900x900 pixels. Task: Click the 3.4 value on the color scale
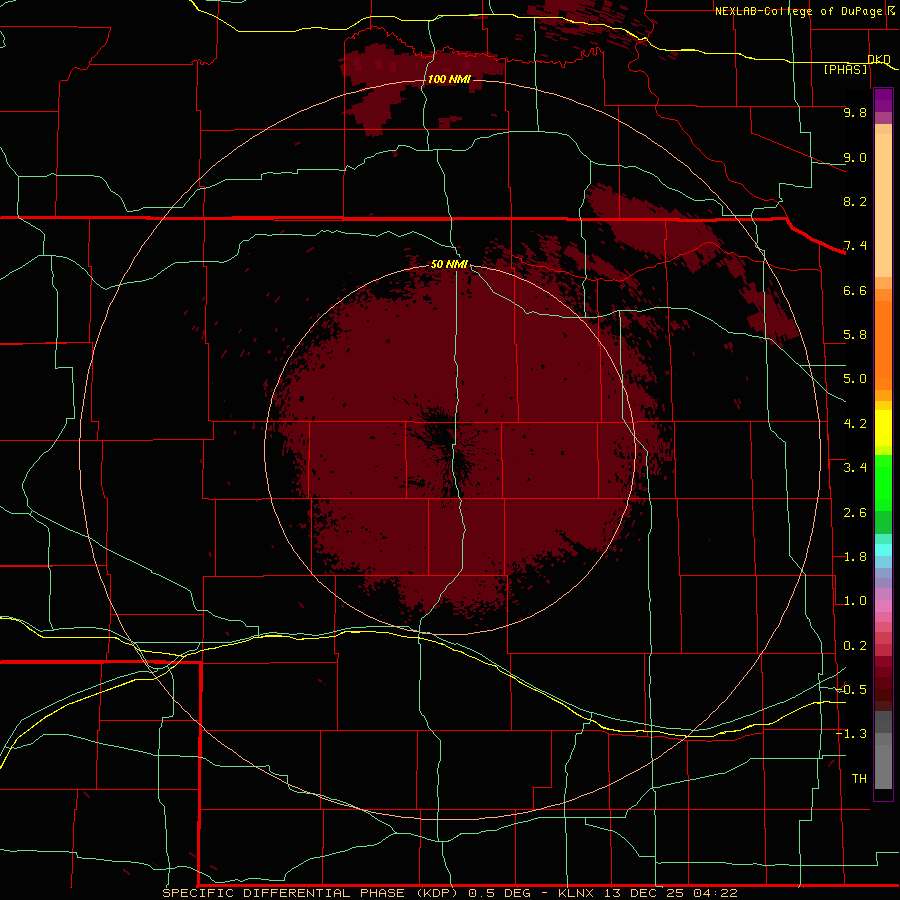click(855, 468)
